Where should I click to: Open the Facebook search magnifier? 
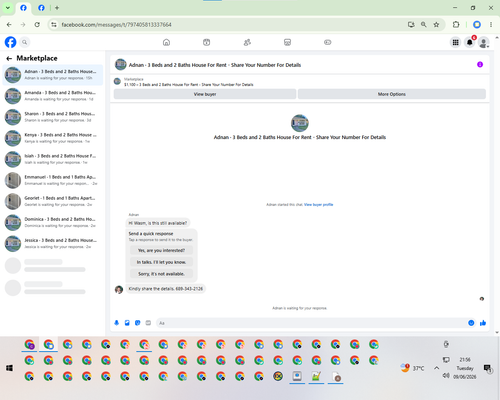(24, 42)
